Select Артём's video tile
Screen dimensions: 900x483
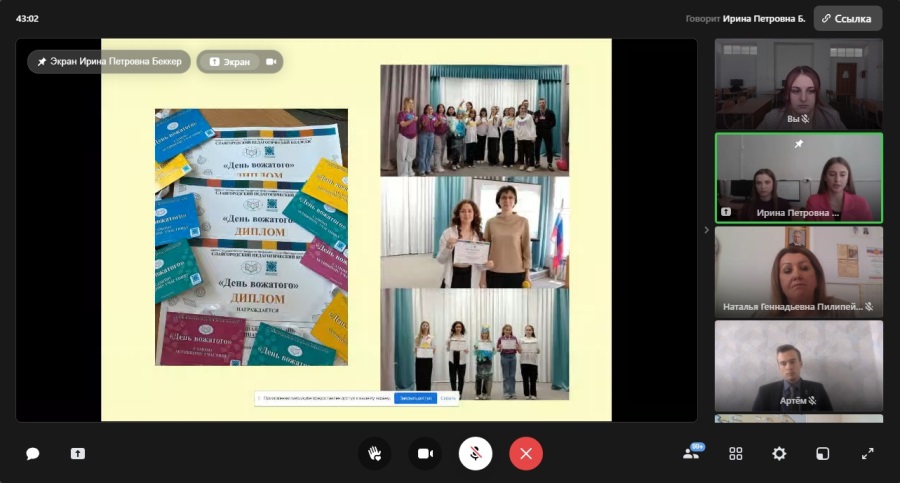[x=798, y=365]
